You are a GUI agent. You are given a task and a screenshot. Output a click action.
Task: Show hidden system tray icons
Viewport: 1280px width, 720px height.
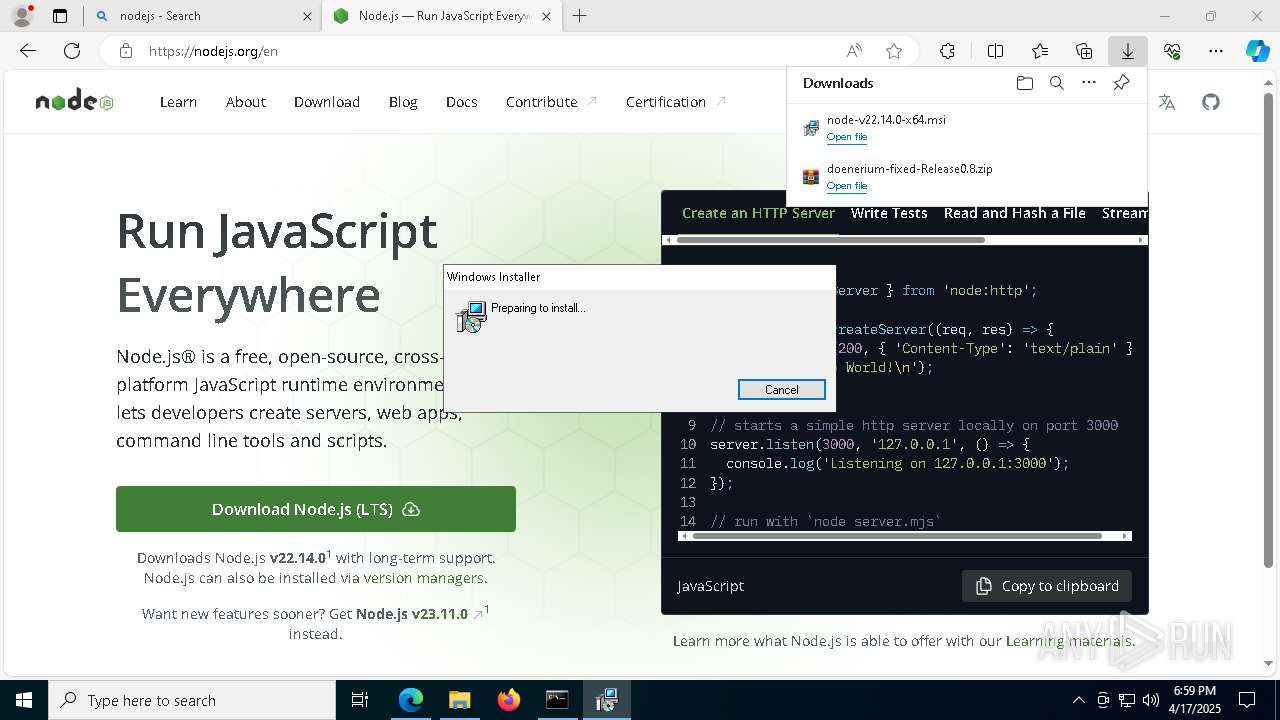click(1078, 700)
